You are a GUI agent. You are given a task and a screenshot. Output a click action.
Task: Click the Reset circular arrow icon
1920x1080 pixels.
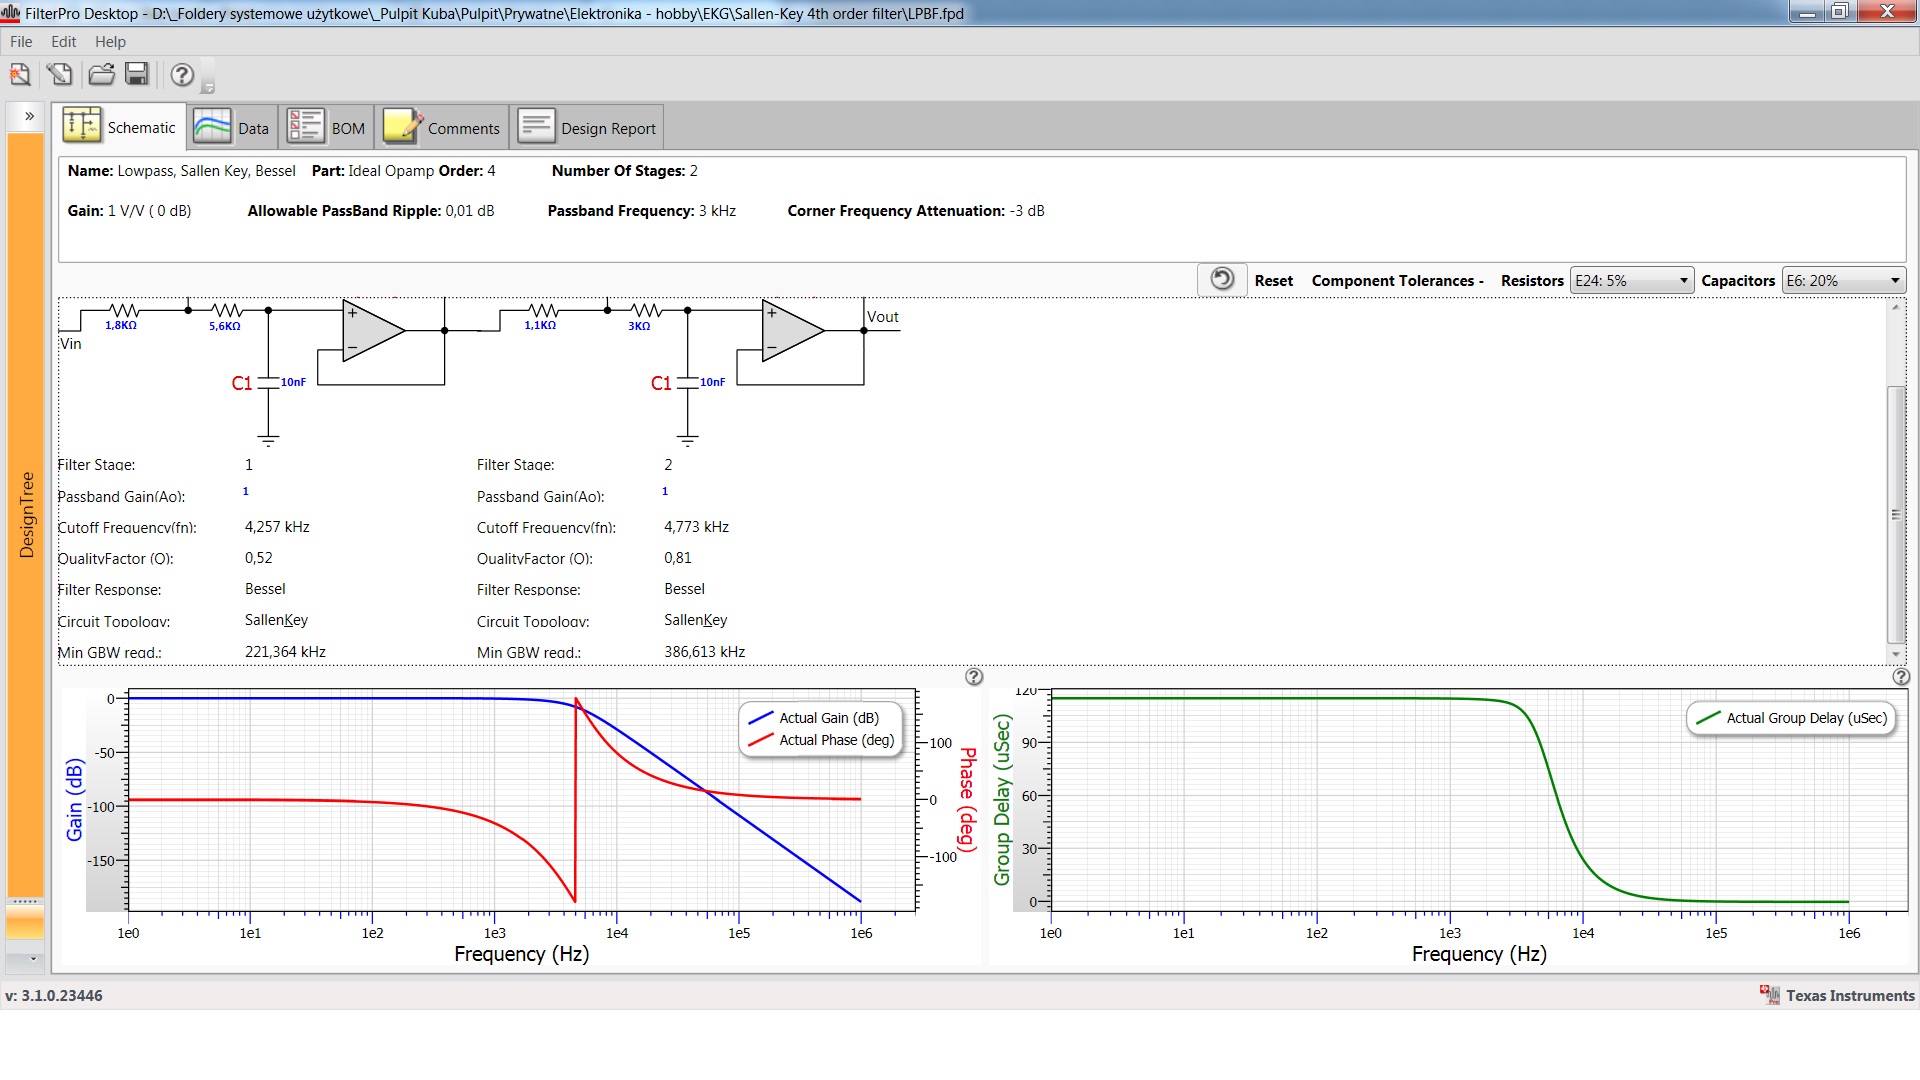pyautogui.click(x=1222, y=279)
